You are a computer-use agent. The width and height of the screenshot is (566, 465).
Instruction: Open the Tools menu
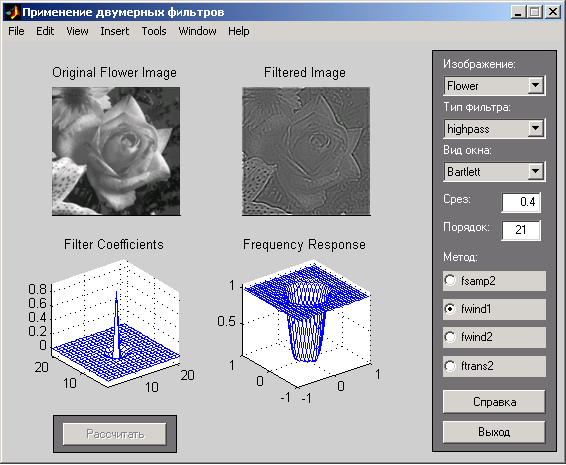coord(154,31)
